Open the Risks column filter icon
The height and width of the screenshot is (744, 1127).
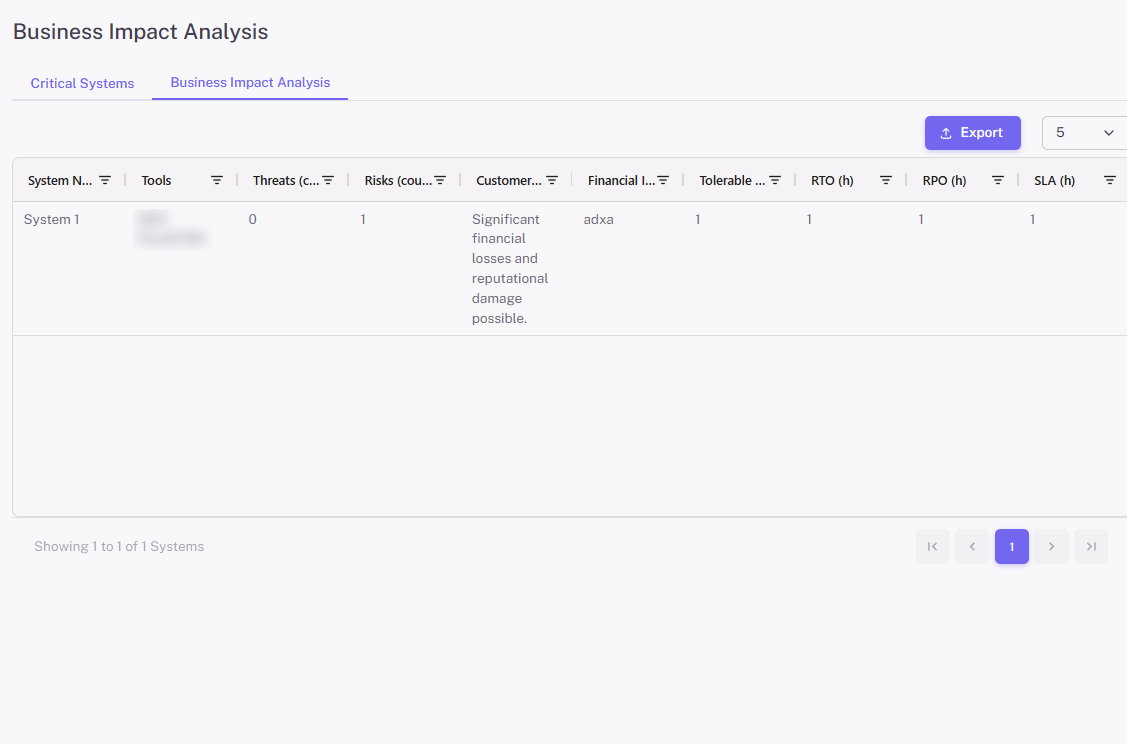(440, 181)
